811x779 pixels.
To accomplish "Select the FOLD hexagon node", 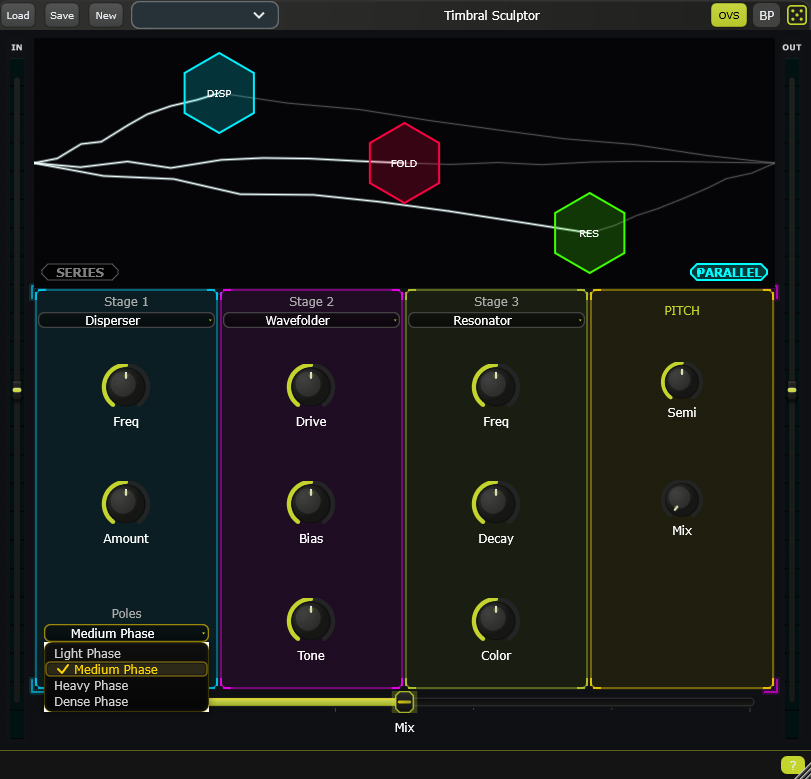I will click(404, 162).
